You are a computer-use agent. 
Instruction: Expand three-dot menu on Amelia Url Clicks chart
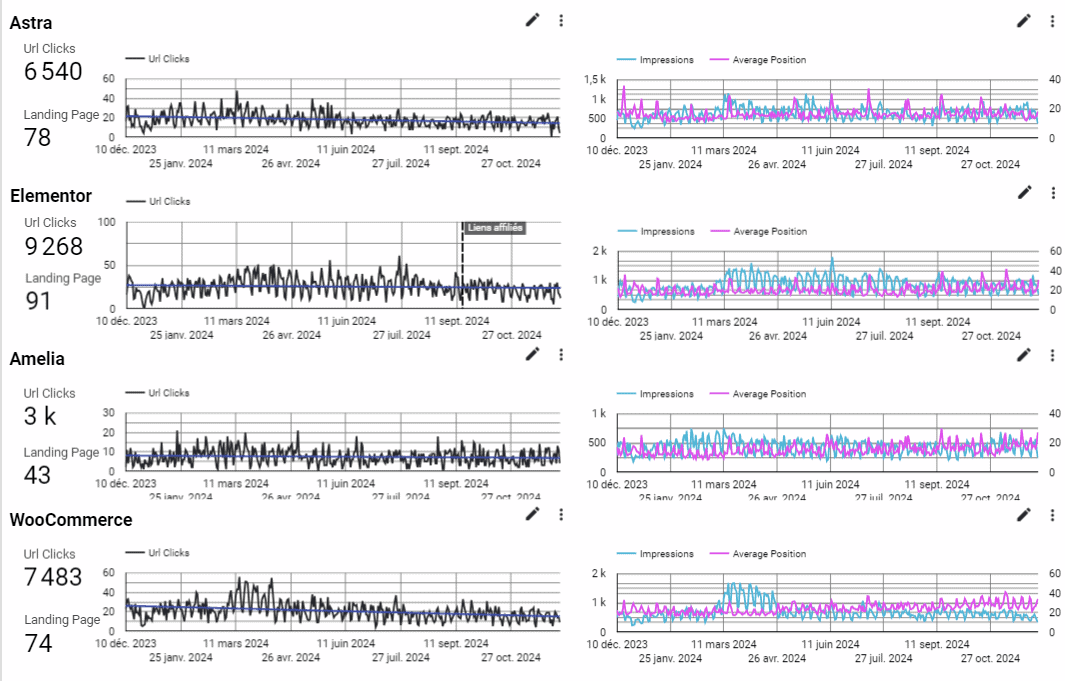(561, 354)
